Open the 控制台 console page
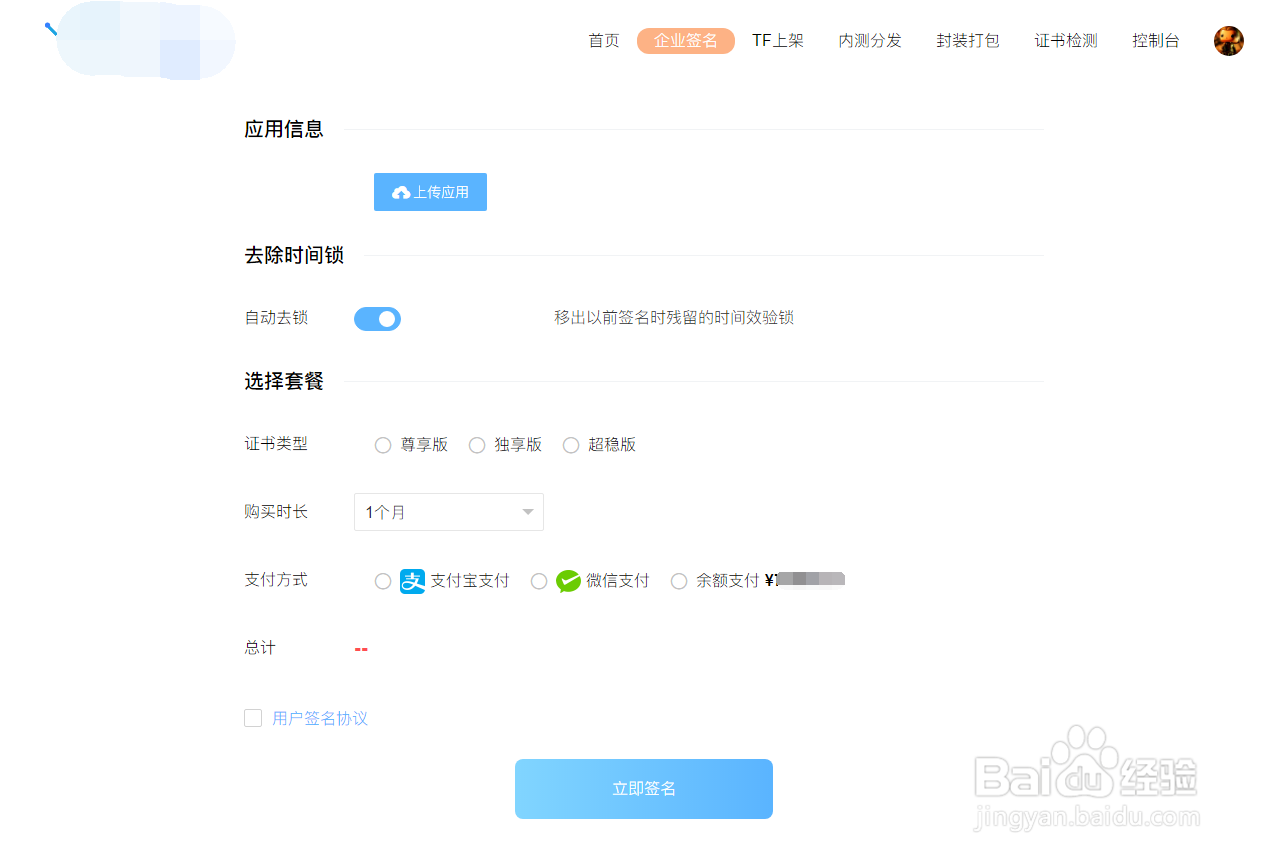Screen dimensions: 1269x861 pos(1156,41)
